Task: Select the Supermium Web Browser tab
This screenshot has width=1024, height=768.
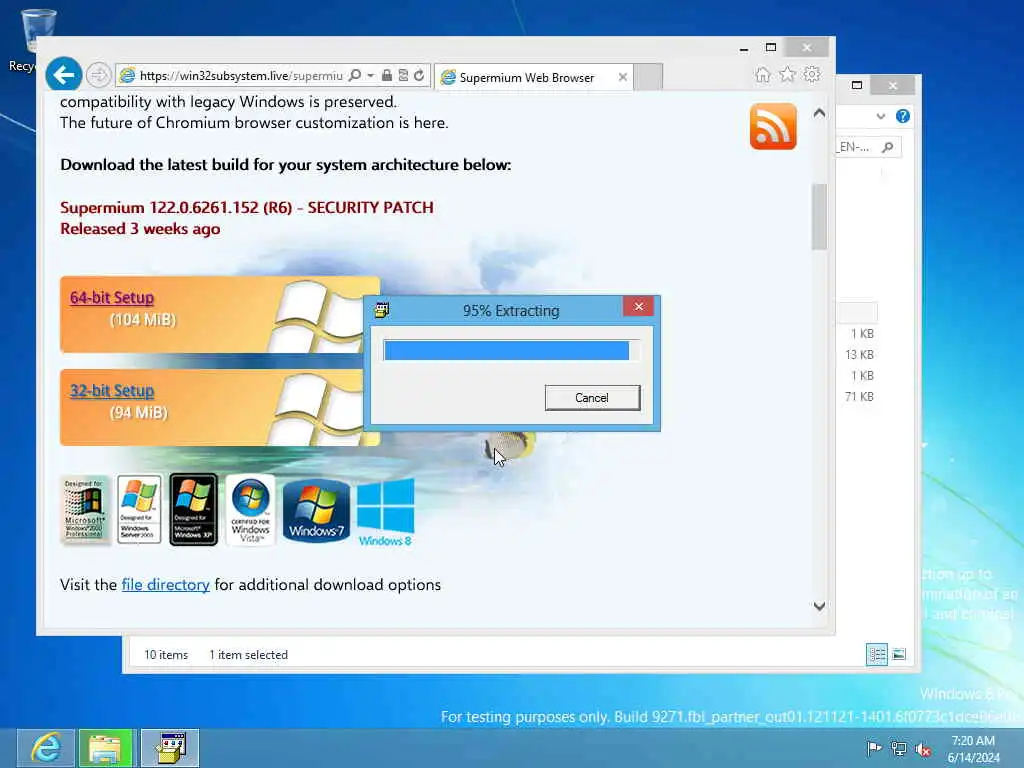Action: [x=526, y=78]
